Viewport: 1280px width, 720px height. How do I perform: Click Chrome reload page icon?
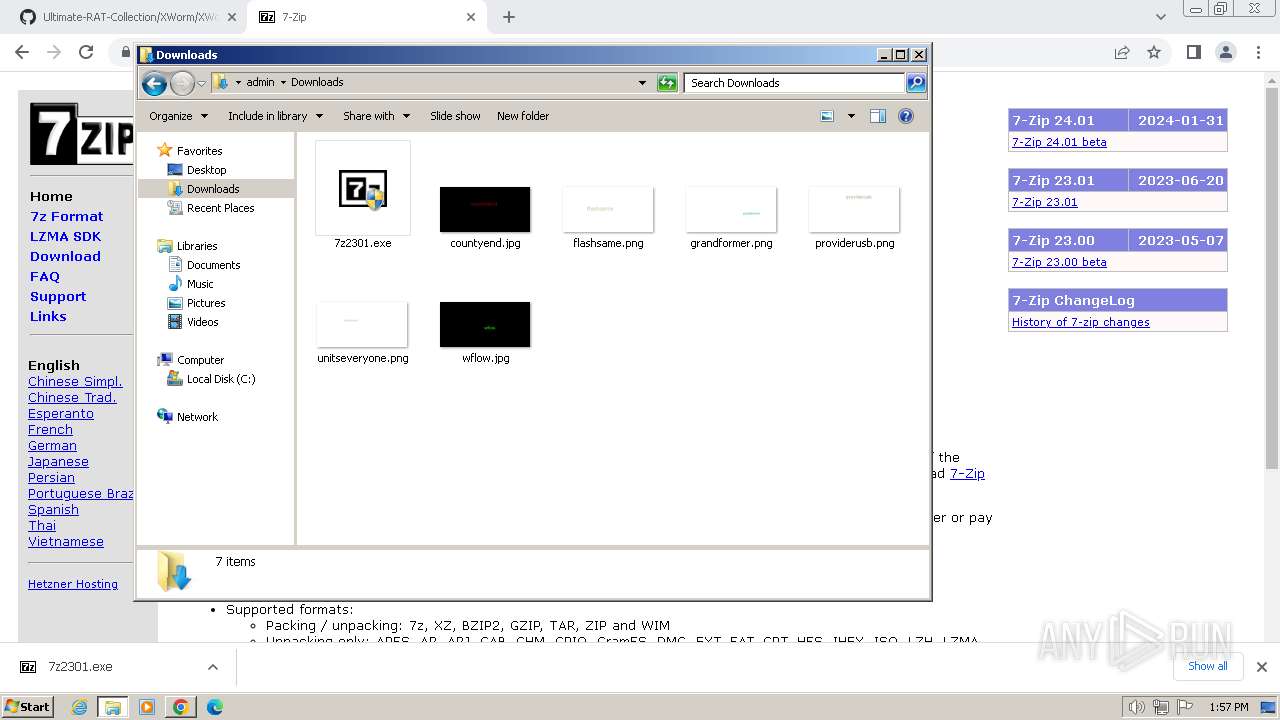(x=86, y=52)
